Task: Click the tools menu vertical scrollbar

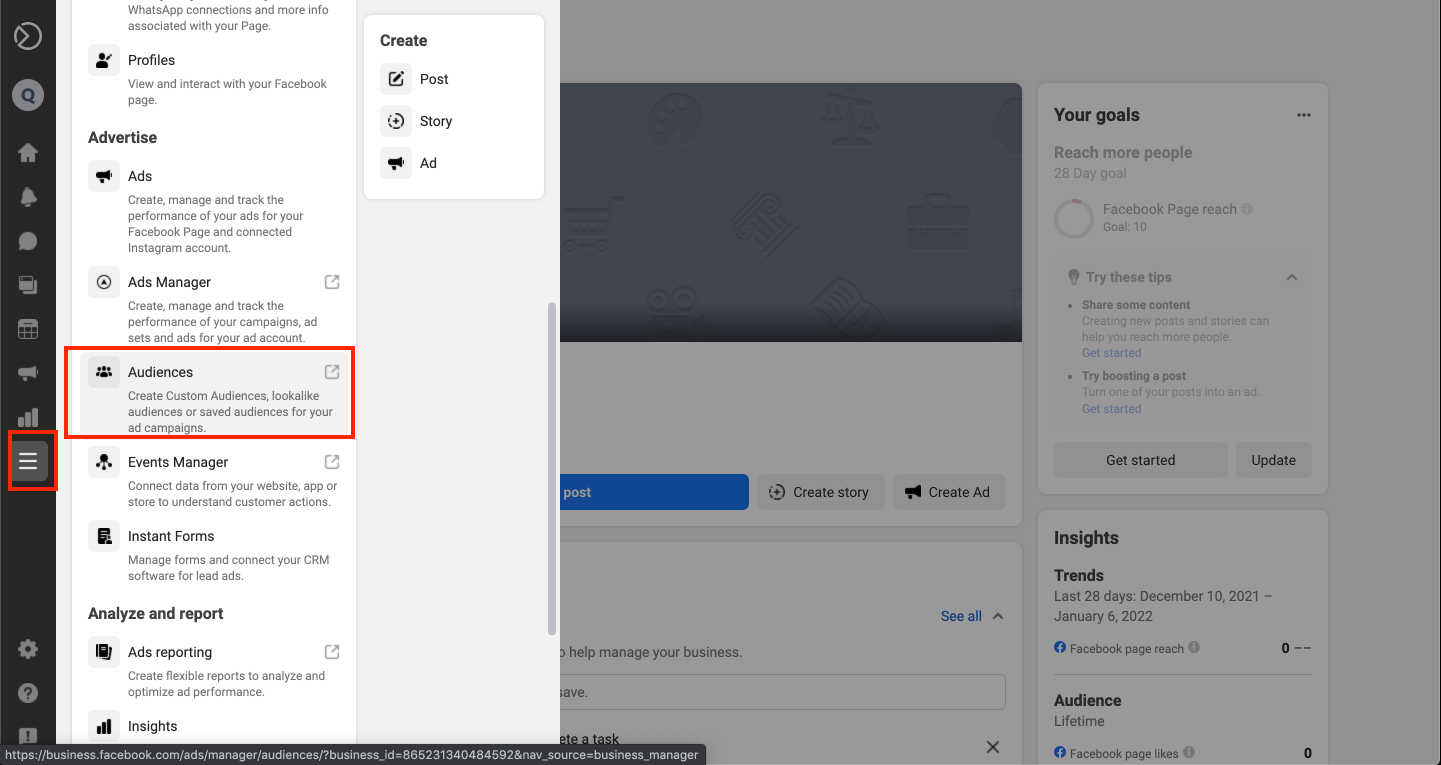Action: click(552, 470)
